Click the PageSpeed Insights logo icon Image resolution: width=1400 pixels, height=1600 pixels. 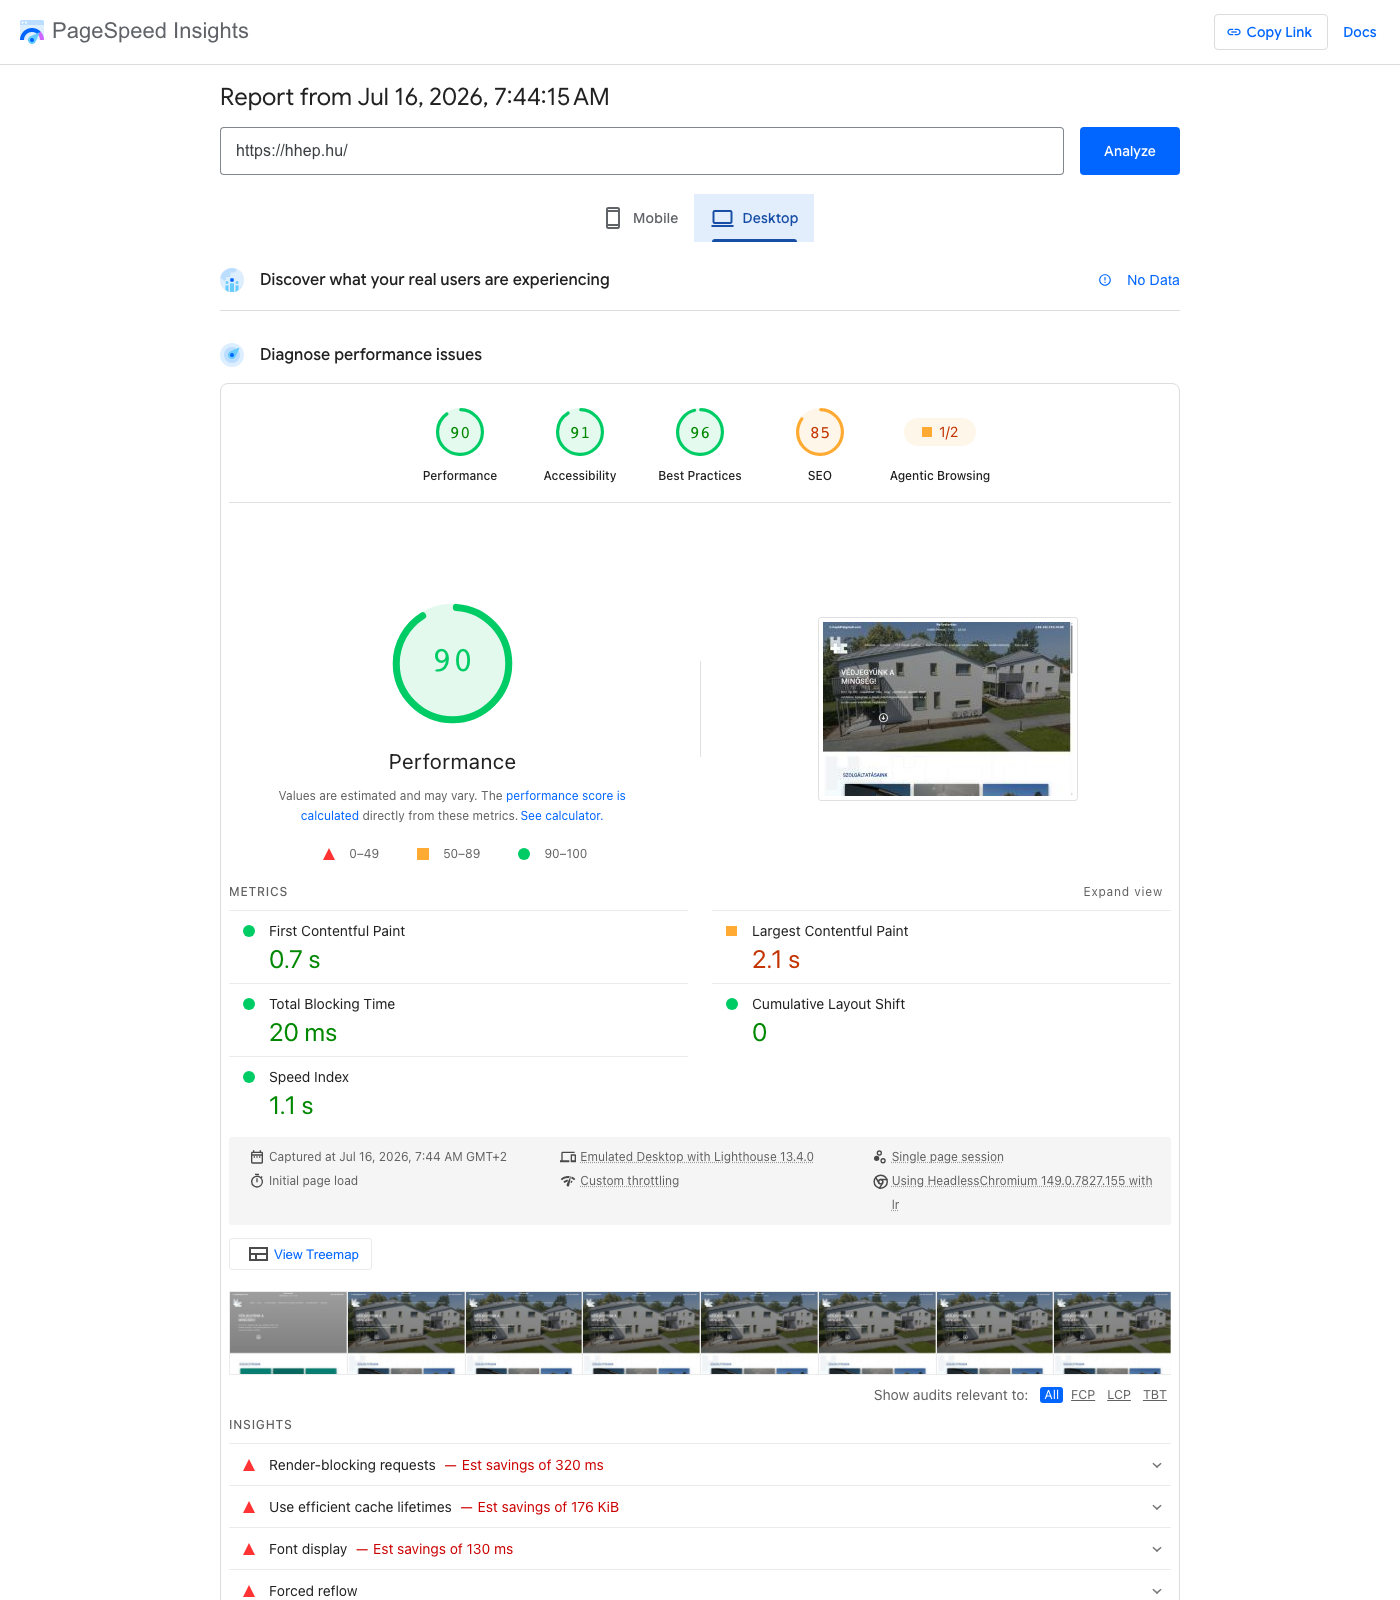coord(32,32)
